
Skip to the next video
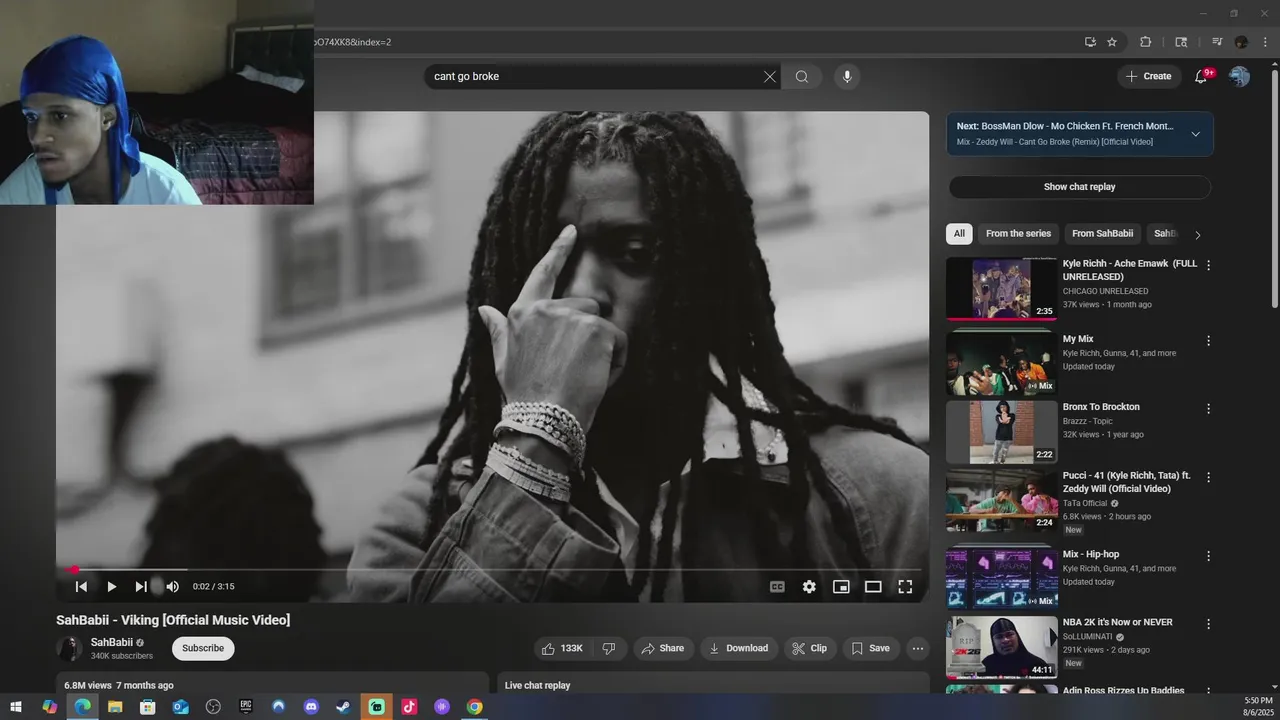pos(141,587)
